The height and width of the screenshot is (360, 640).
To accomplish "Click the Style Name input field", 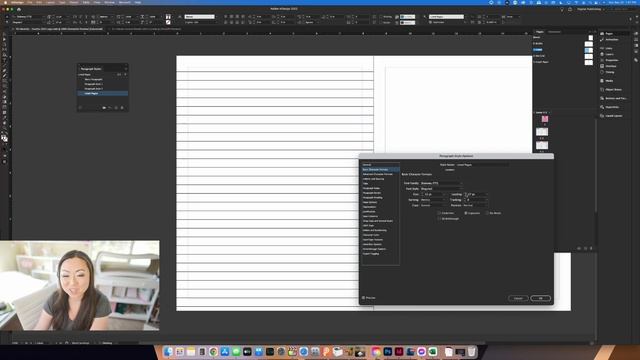I will pos(482,165).
